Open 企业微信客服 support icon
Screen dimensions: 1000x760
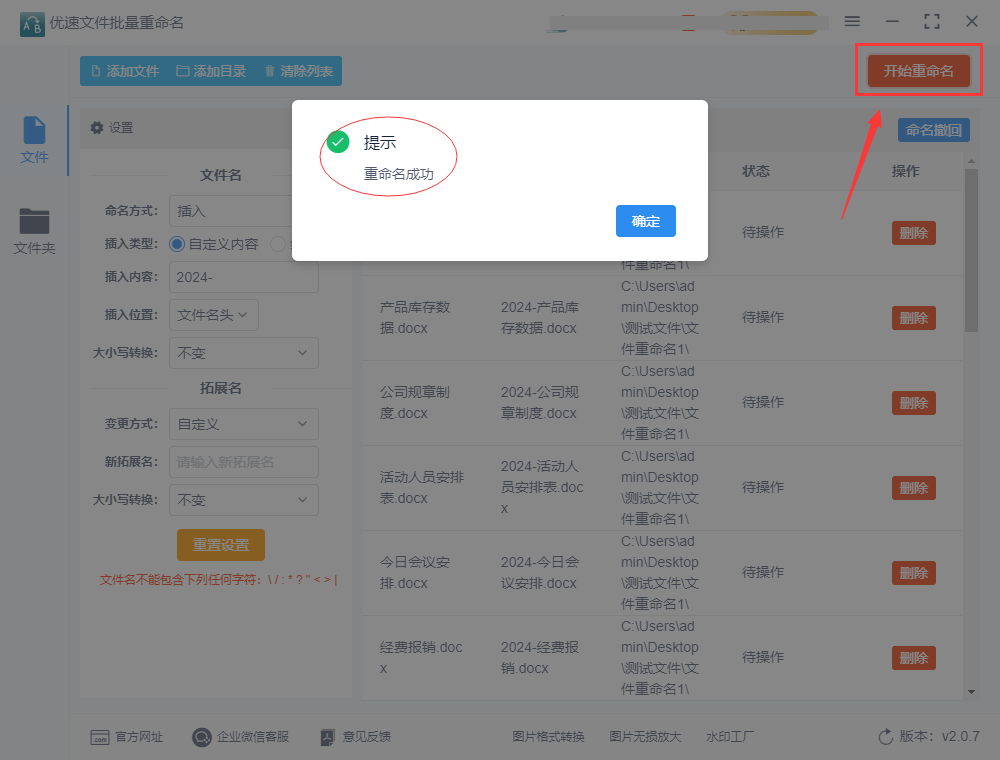coord(202,737)
